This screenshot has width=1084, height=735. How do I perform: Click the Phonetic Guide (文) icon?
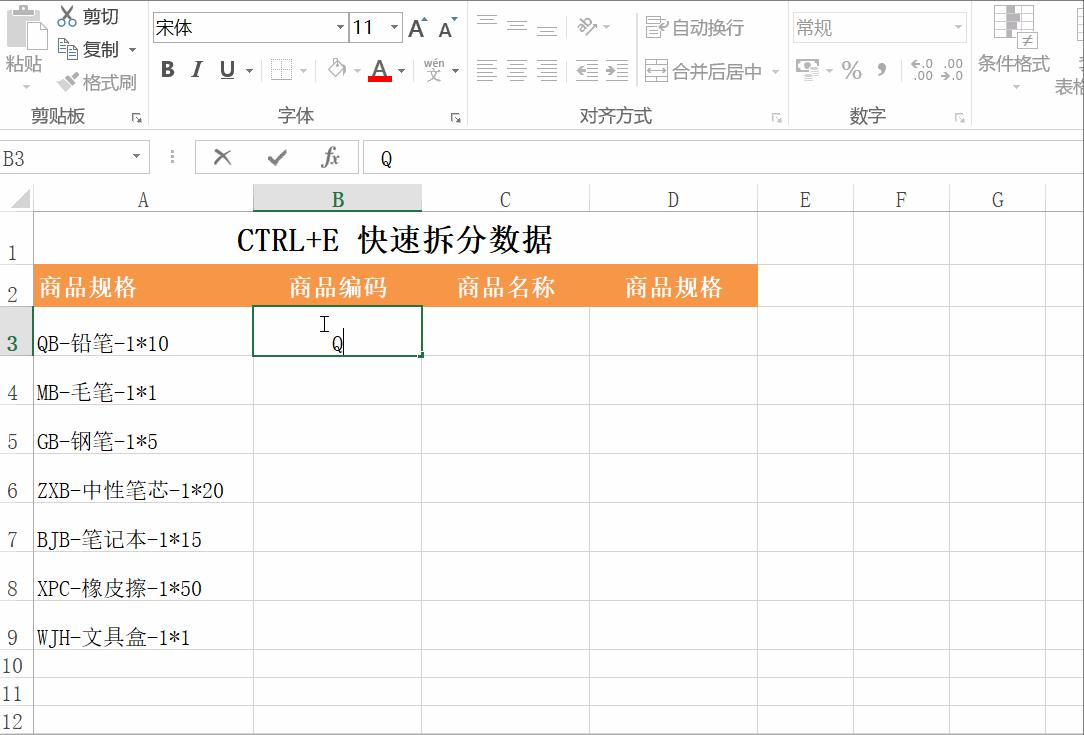(435, 70)
